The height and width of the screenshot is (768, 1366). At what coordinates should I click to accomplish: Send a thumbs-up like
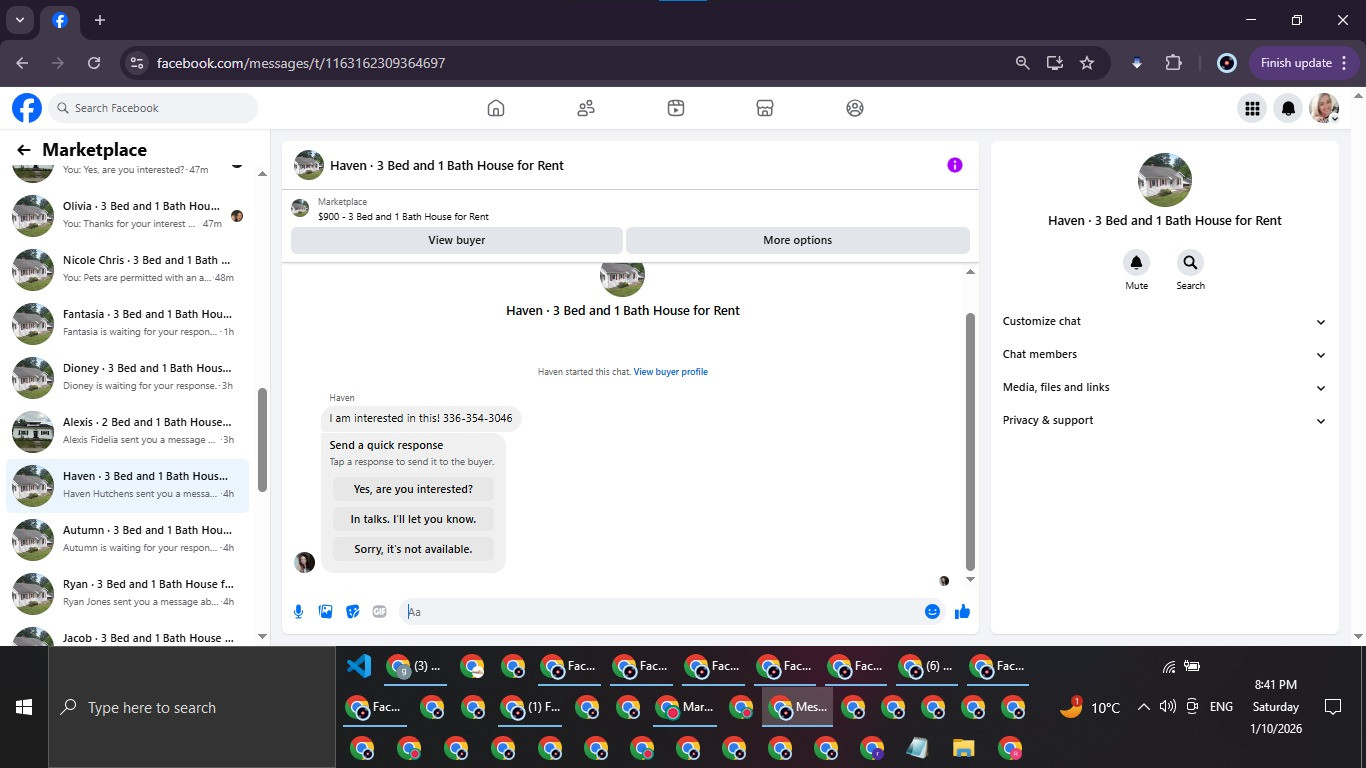(962, 611)
